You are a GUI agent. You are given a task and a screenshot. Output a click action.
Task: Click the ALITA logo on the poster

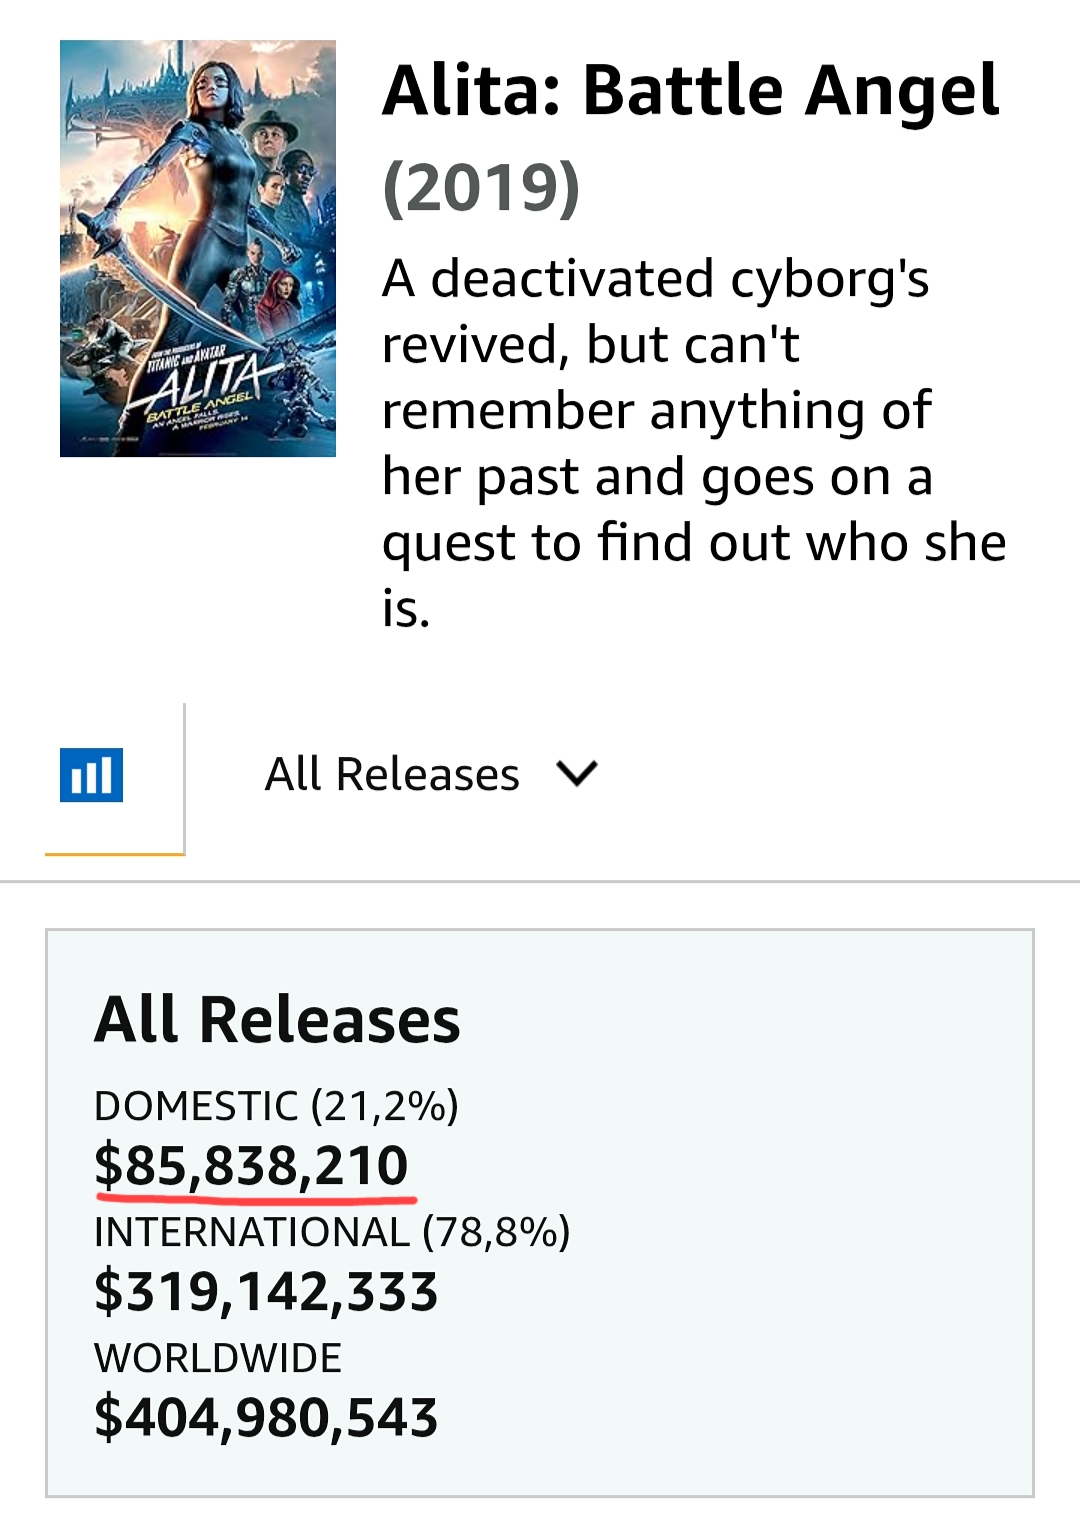(212, 379)
